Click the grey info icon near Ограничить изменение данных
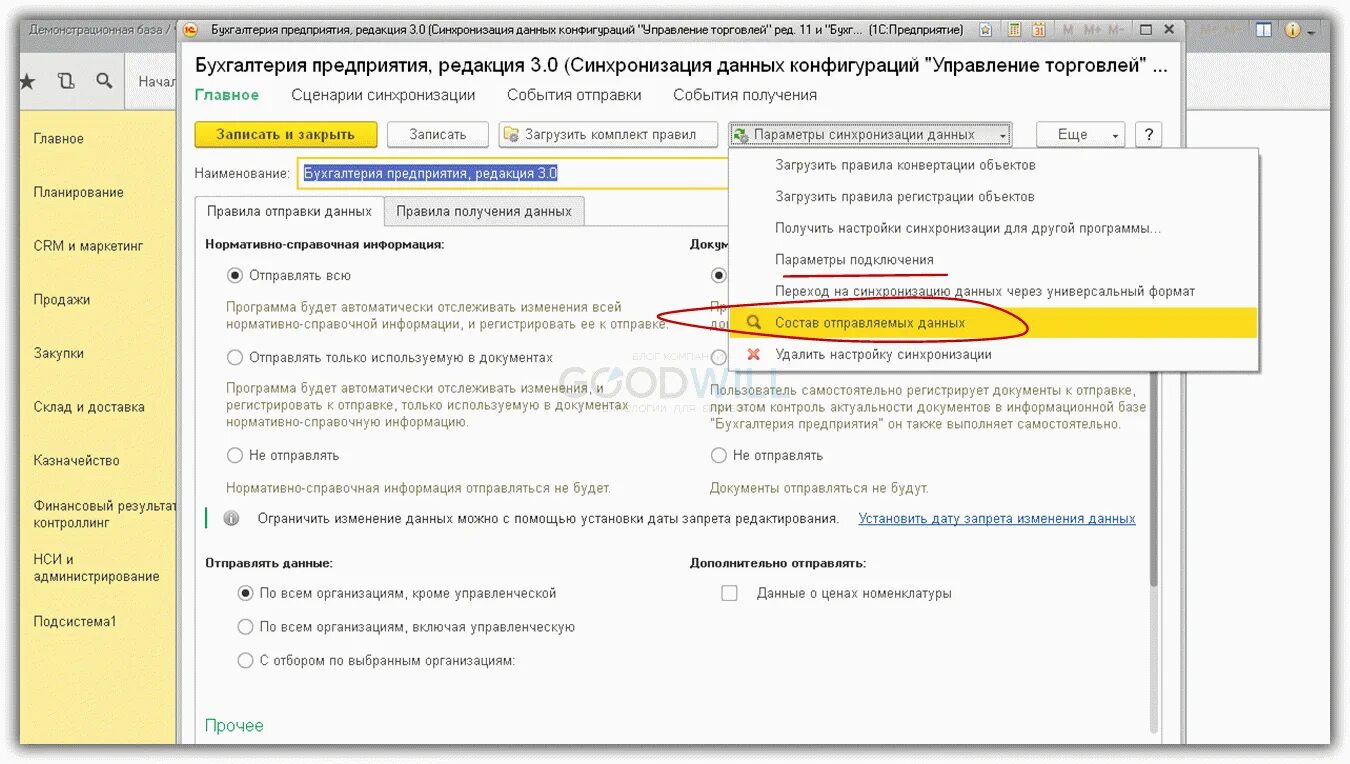The height and width of the screenshot is (764, 1350). (x=232, y=519)
